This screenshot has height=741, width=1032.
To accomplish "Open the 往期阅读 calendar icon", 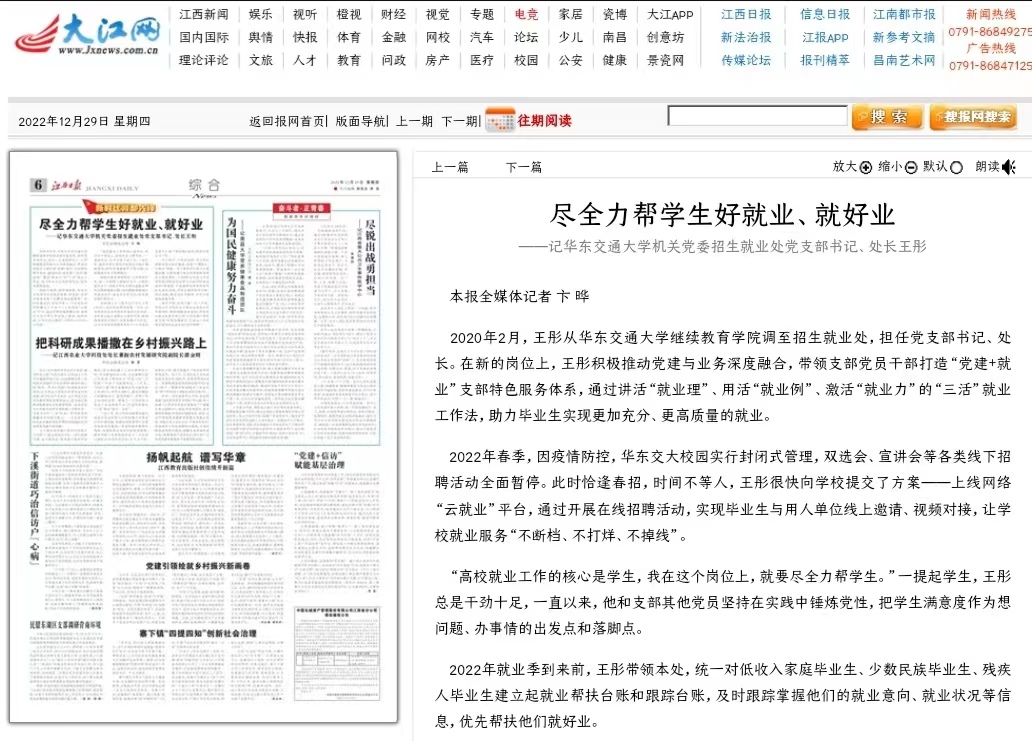I will (500, 120).
